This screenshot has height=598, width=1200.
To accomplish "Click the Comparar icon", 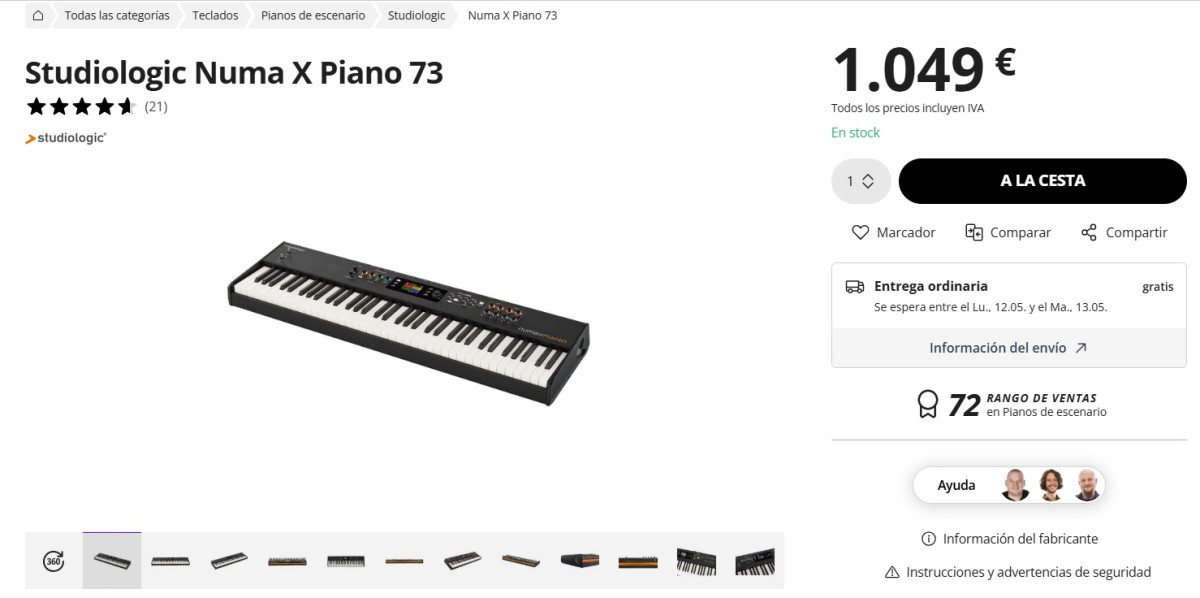I will pyautogui.click(x=974, y=232).
